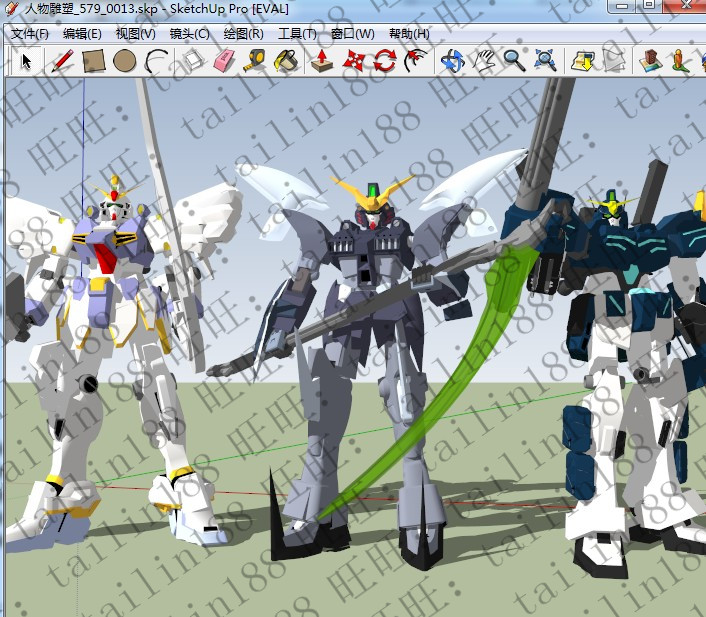The image size is (706, 617).
Task: Pick the Line pencil tool
Action: (x=63, y=61)
